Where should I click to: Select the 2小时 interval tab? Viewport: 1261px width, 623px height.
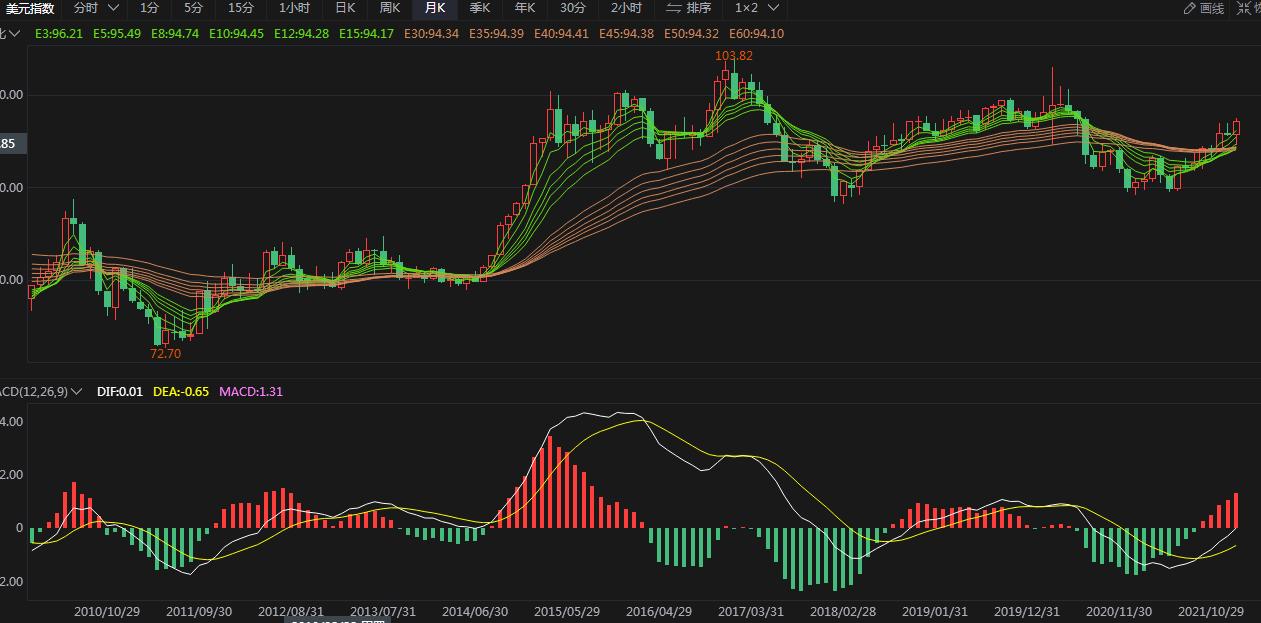tap(626, 8)
